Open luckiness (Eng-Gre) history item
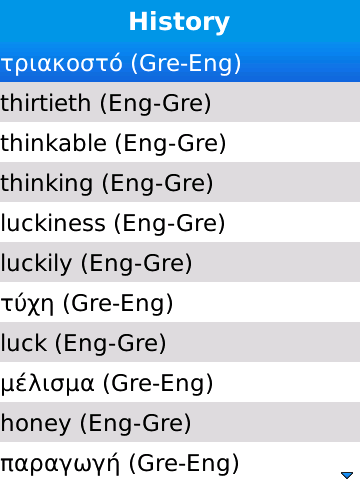360x480 pixels. click(x=180, y=222)
